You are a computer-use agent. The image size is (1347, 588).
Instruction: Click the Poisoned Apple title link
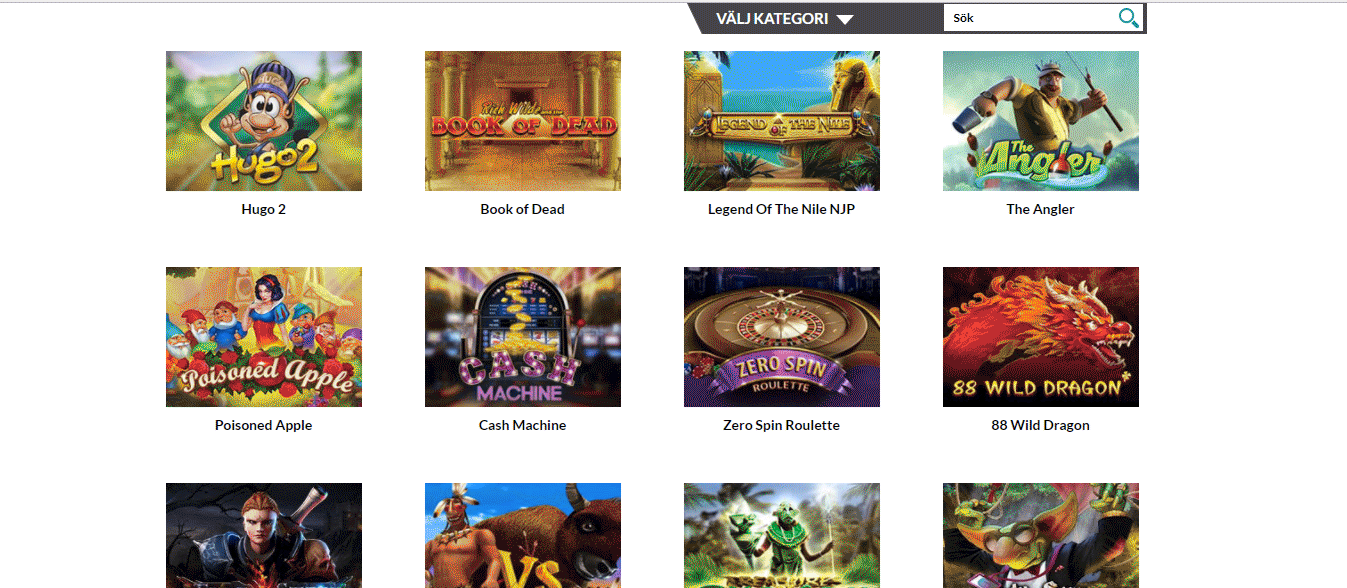[264, 425]
